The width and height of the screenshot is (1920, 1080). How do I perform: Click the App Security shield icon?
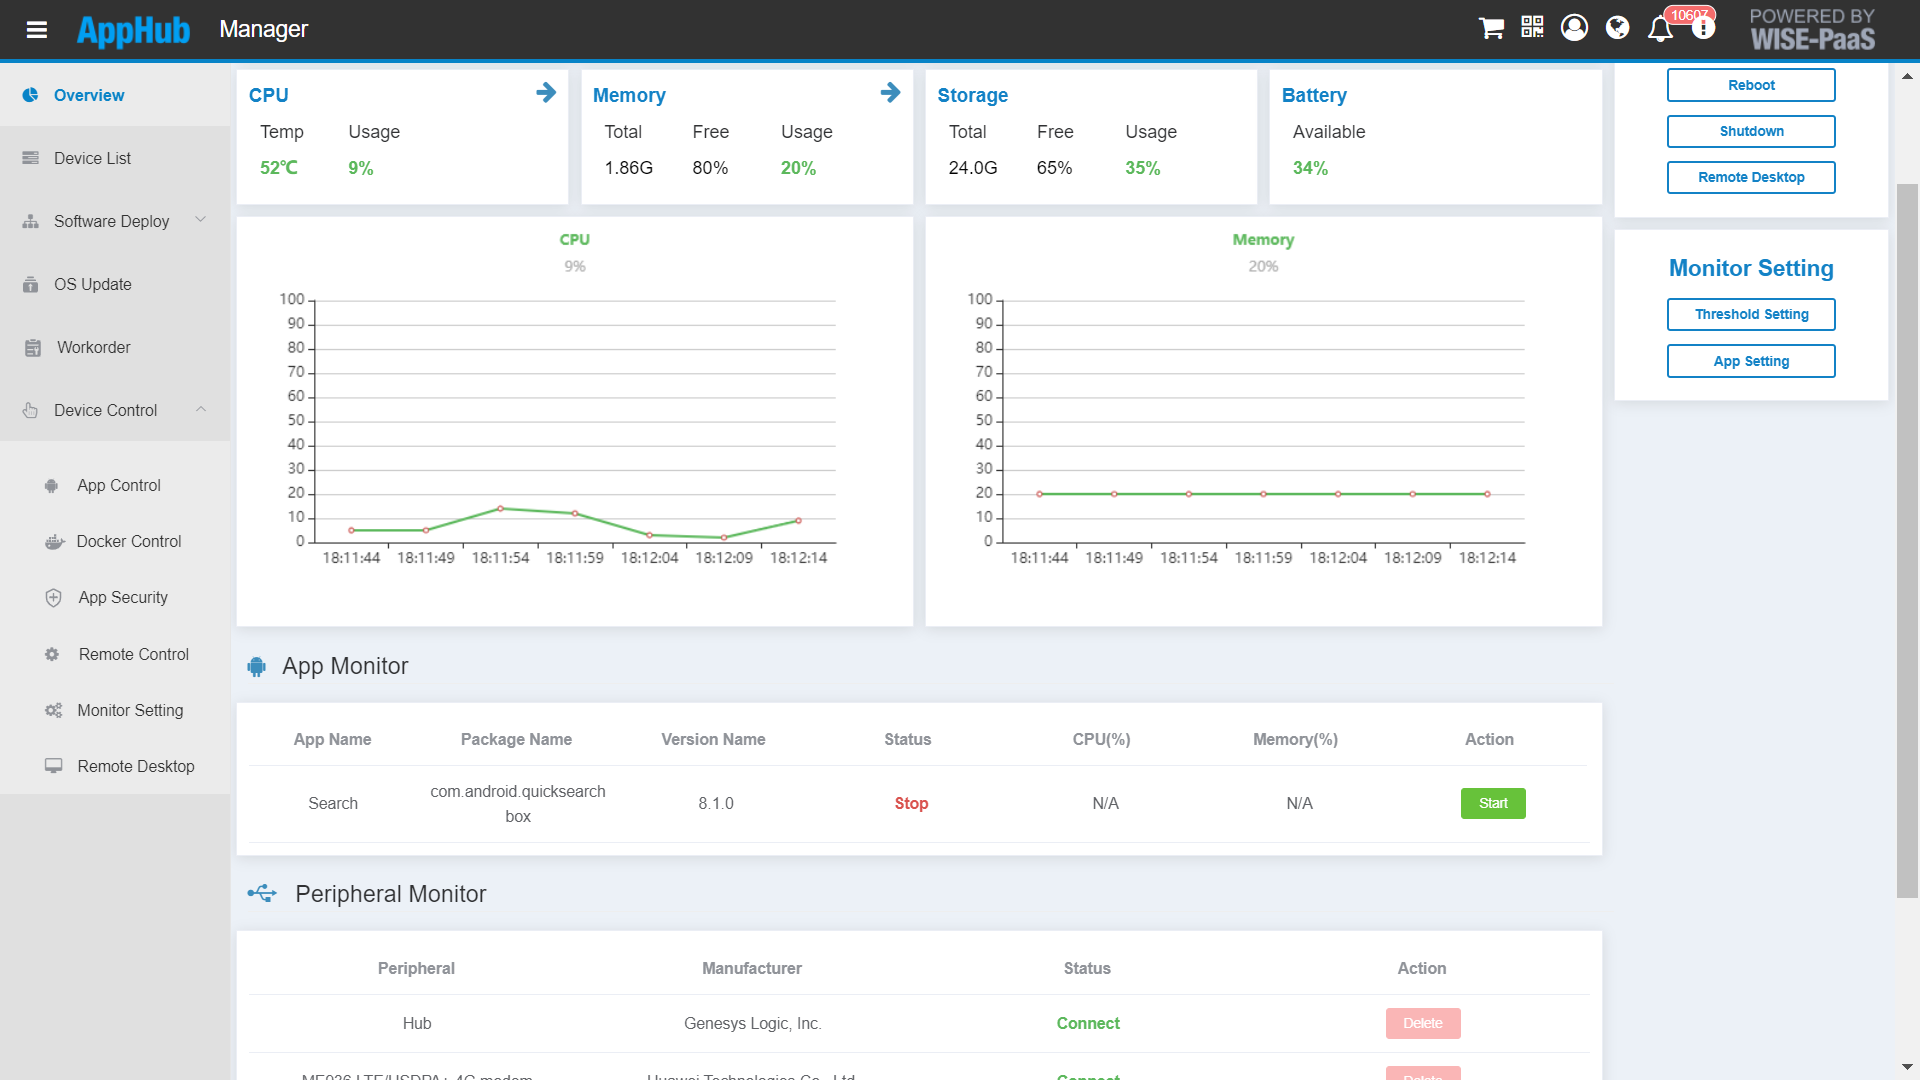coord(54,597)
